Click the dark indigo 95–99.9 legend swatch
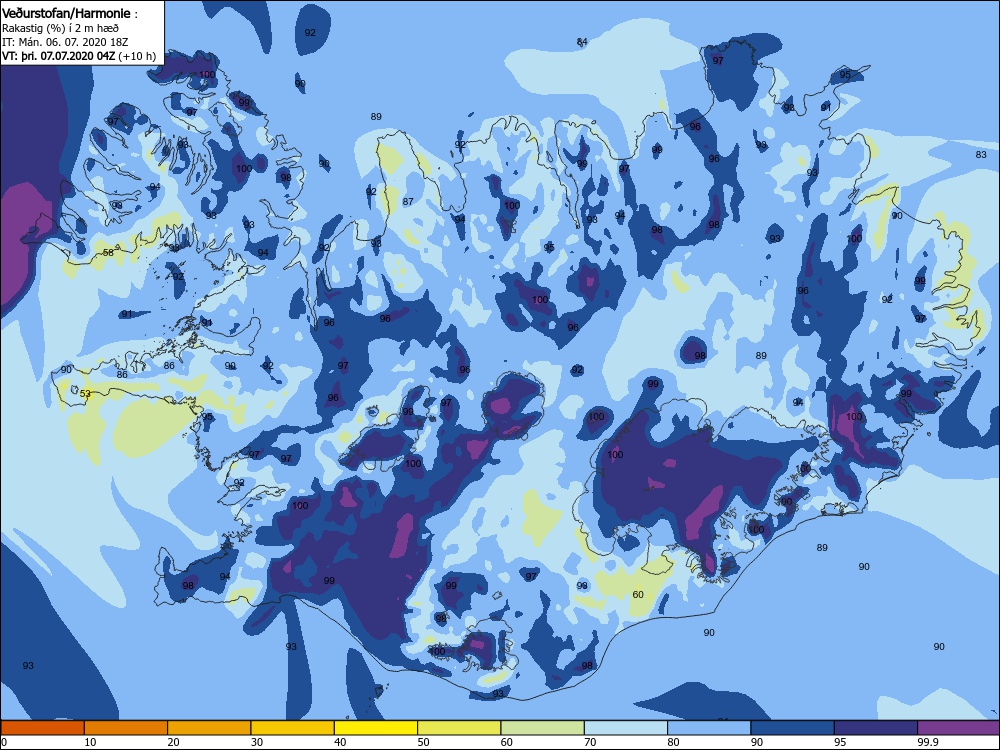1000x750 pixels. [876, 728]
